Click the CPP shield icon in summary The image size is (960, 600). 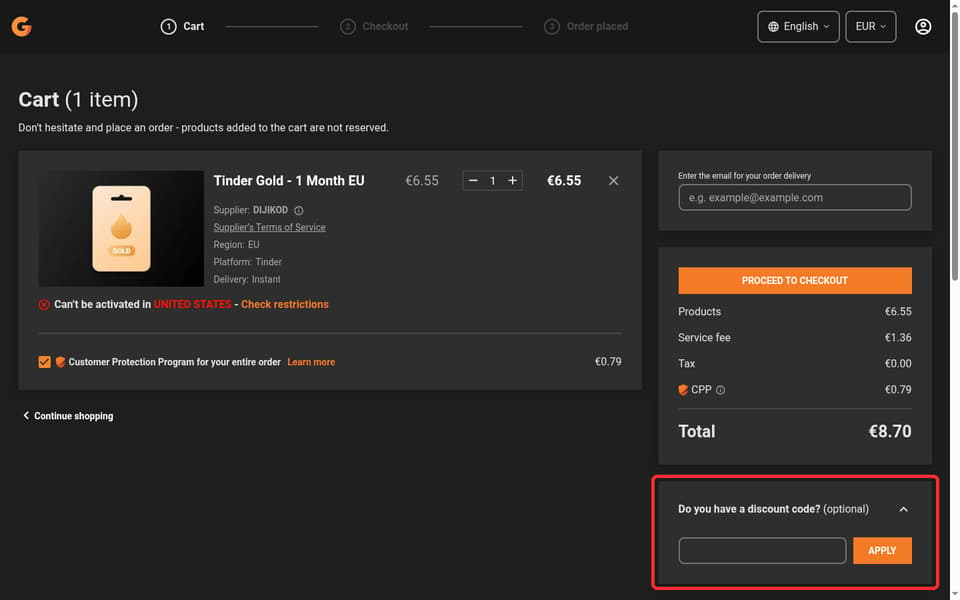click(x=683, y=390)
